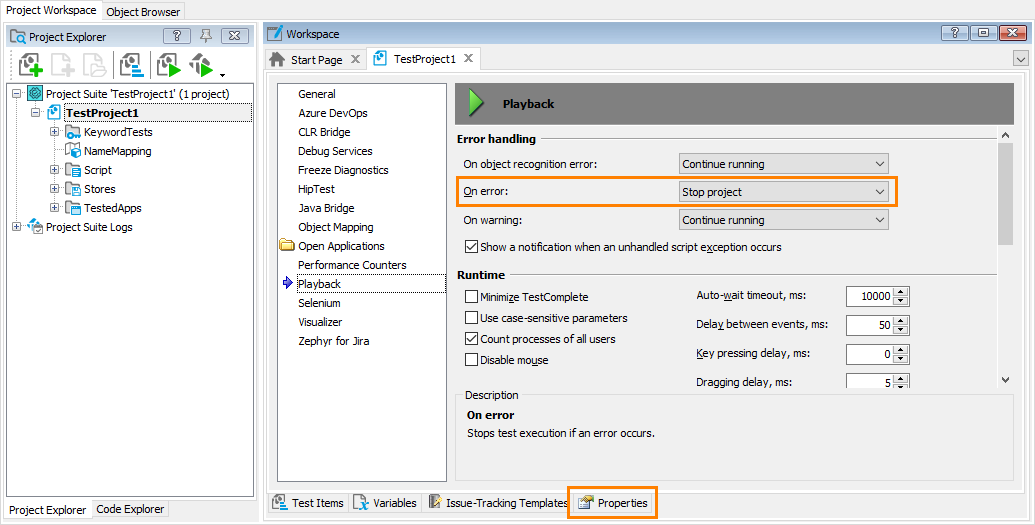Select the Code Explorer tab
The width and height of the screenshot is (1035, 525).
(x=130, y=509)
